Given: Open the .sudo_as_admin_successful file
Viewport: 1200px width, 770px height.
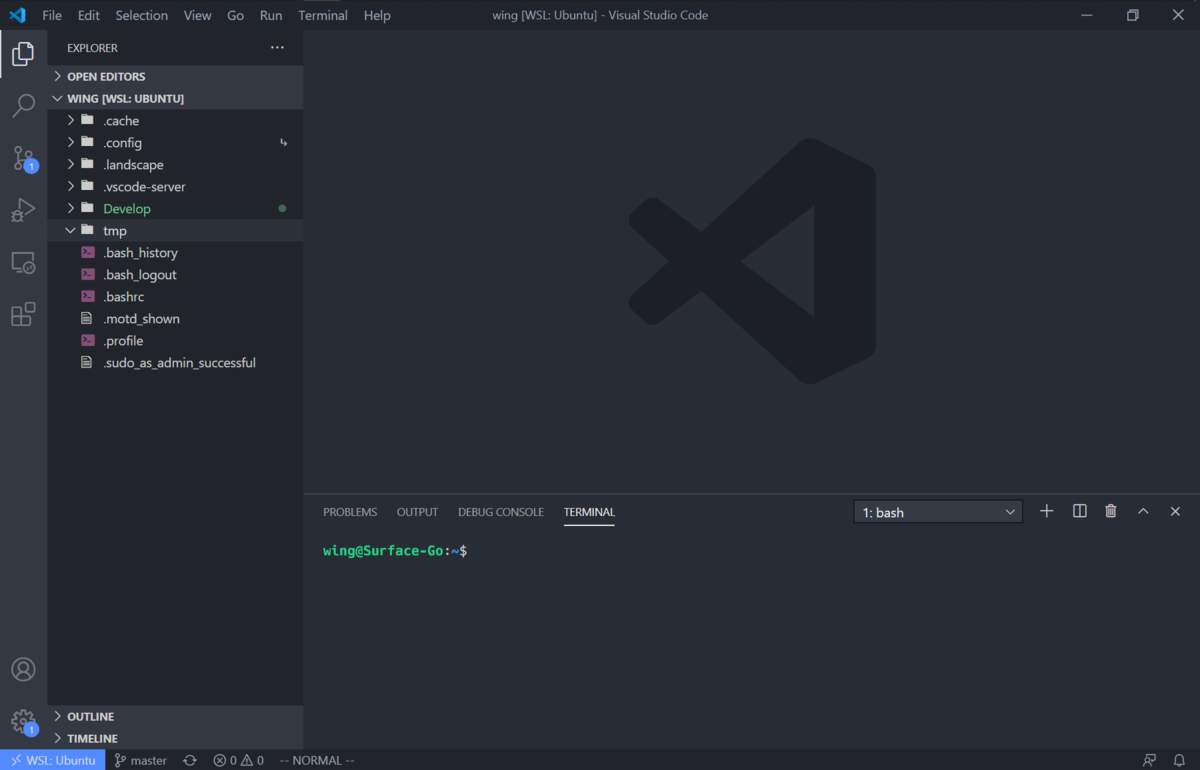Looking at the screenshot, I should 175,362.
